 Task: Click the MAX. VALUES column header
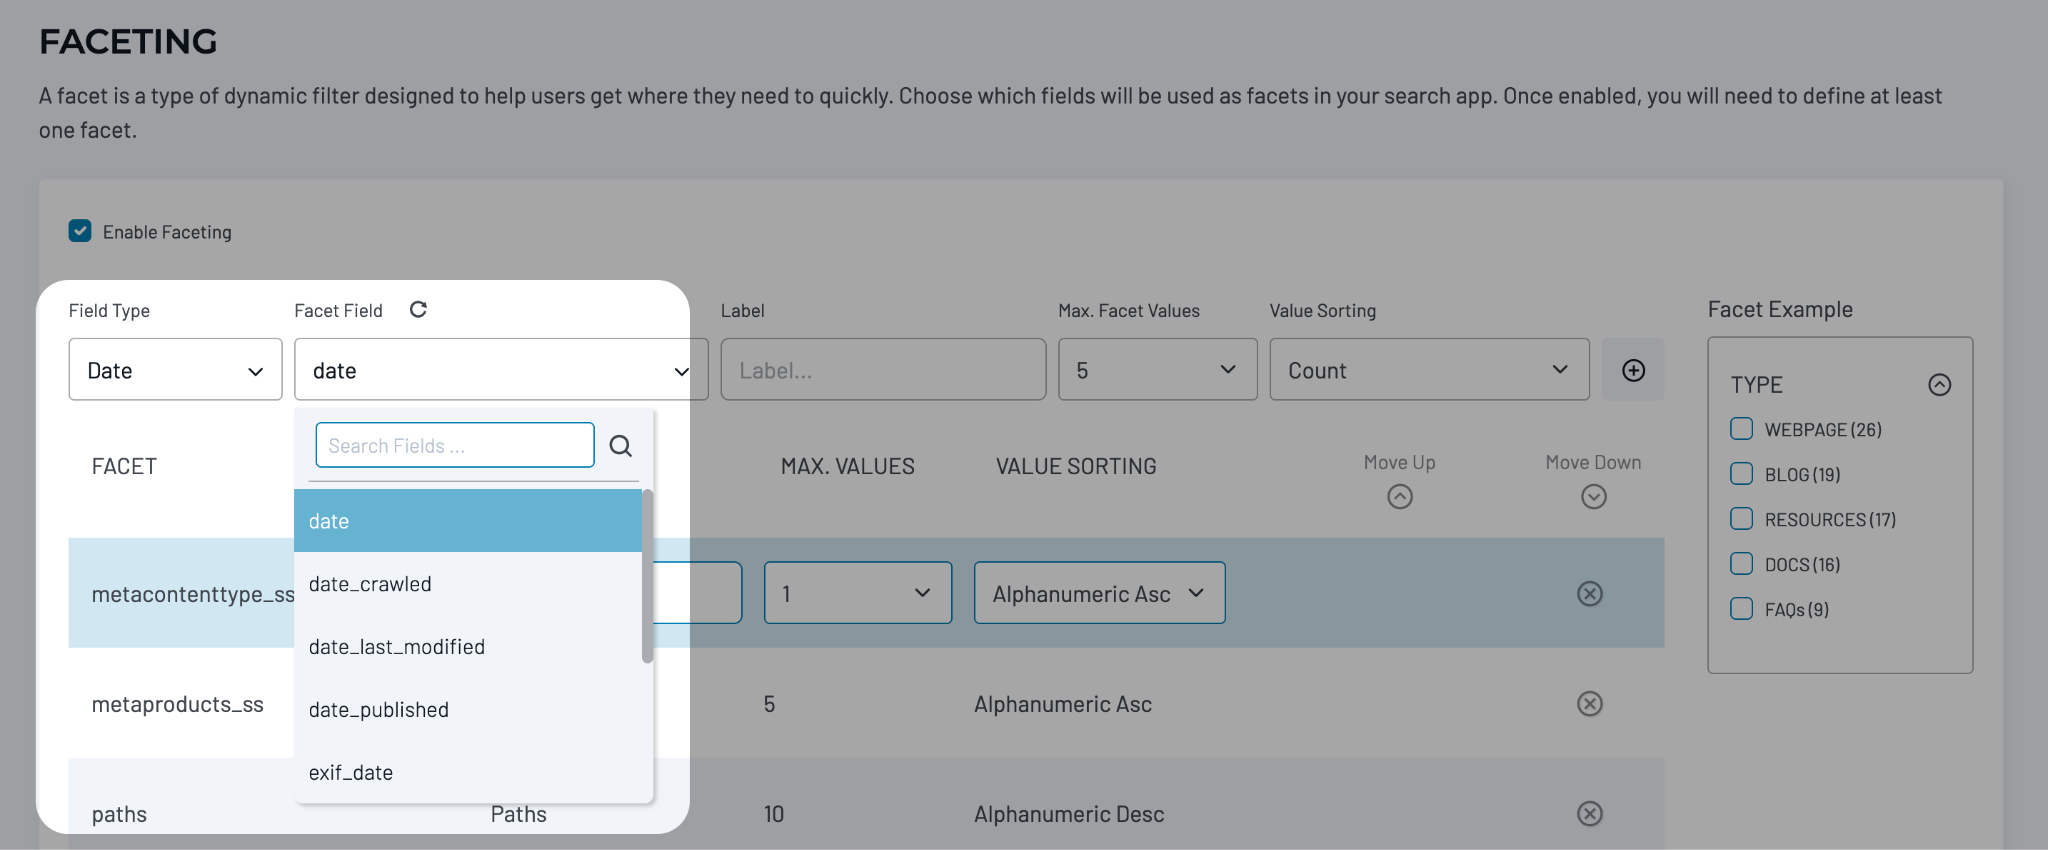[x=848, y=466]
